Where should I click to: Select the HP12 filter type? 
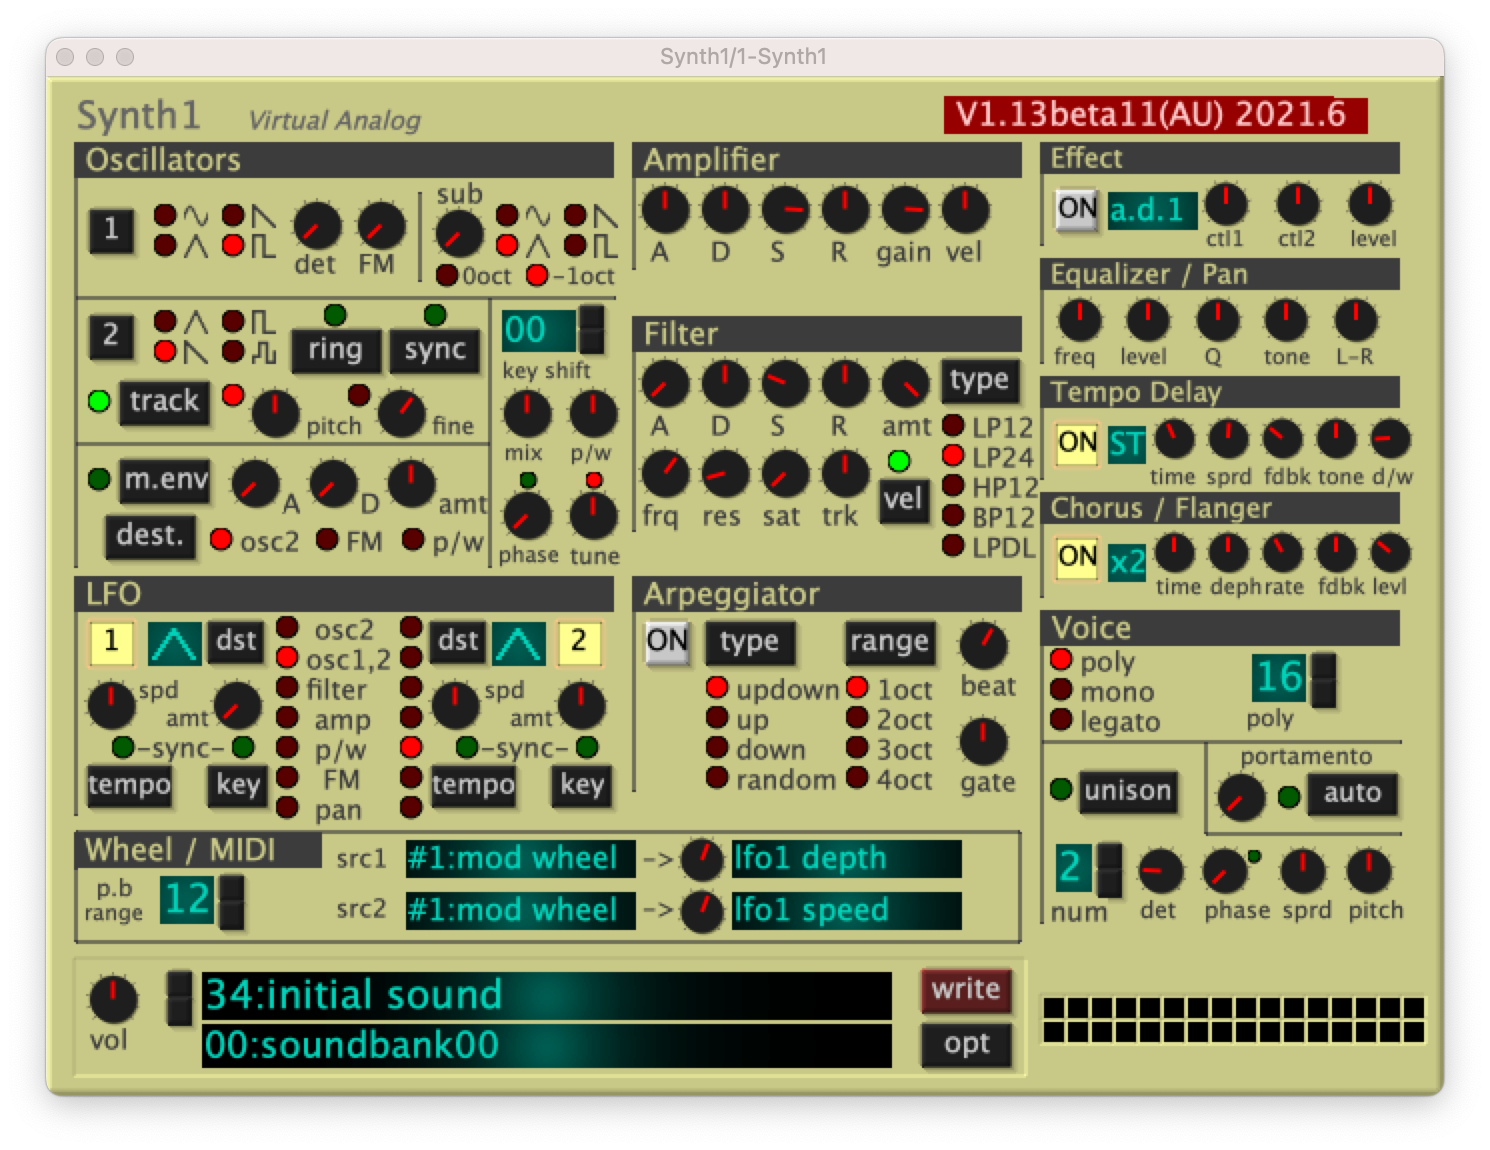pos(954,487)
